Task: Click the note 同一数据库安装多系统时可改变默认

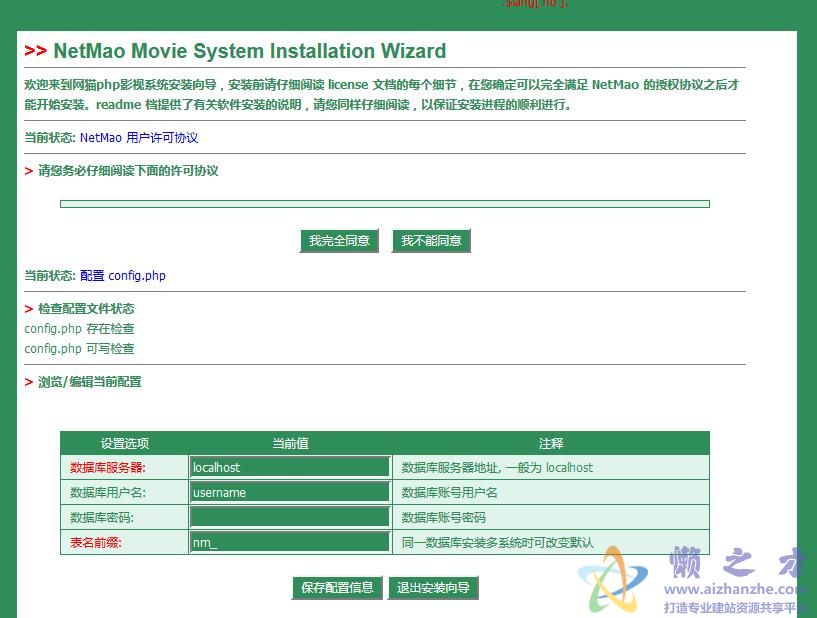Action: tap(498, 542)
